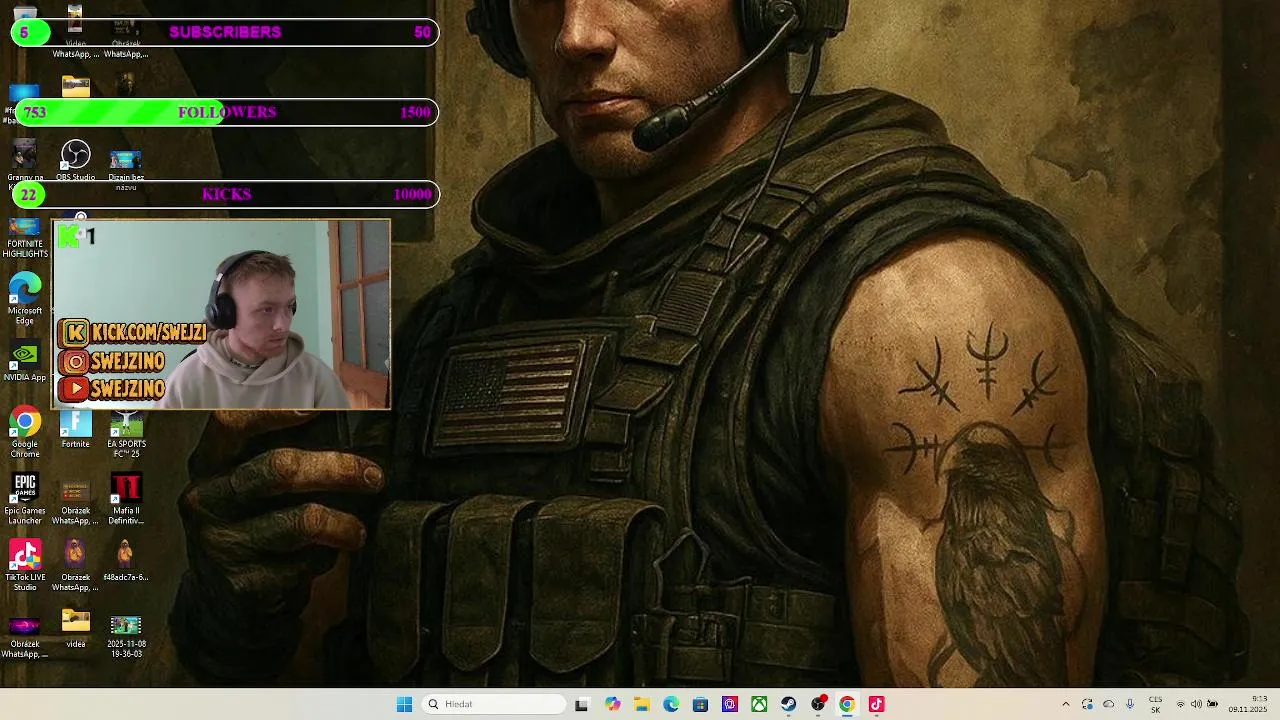
Task: Click the FOLLOWERS goal progress bar
Action: (x=225, y=112)
